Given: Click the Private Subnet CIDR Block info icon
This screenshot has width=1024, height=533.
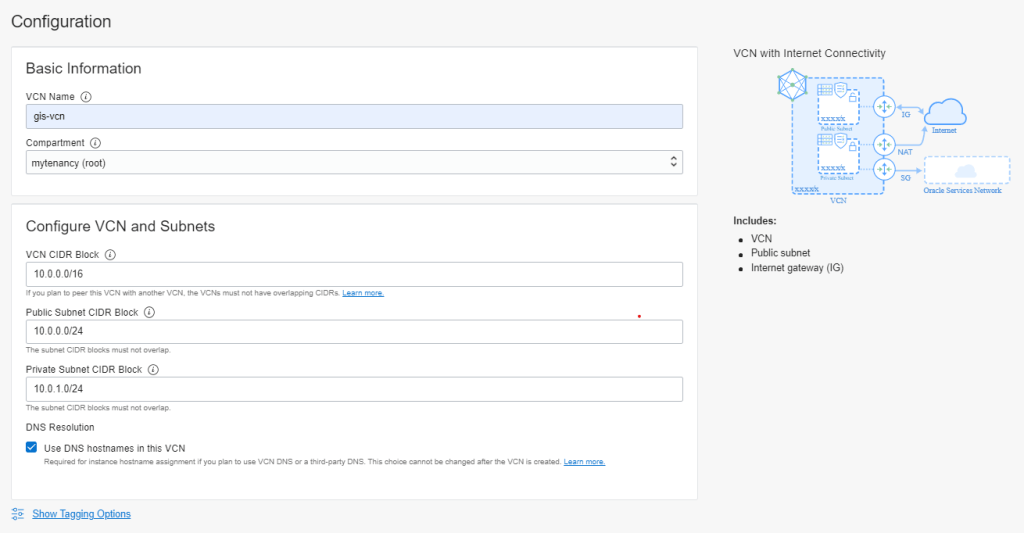Looking at the screenshot, I should pos(153,369).
